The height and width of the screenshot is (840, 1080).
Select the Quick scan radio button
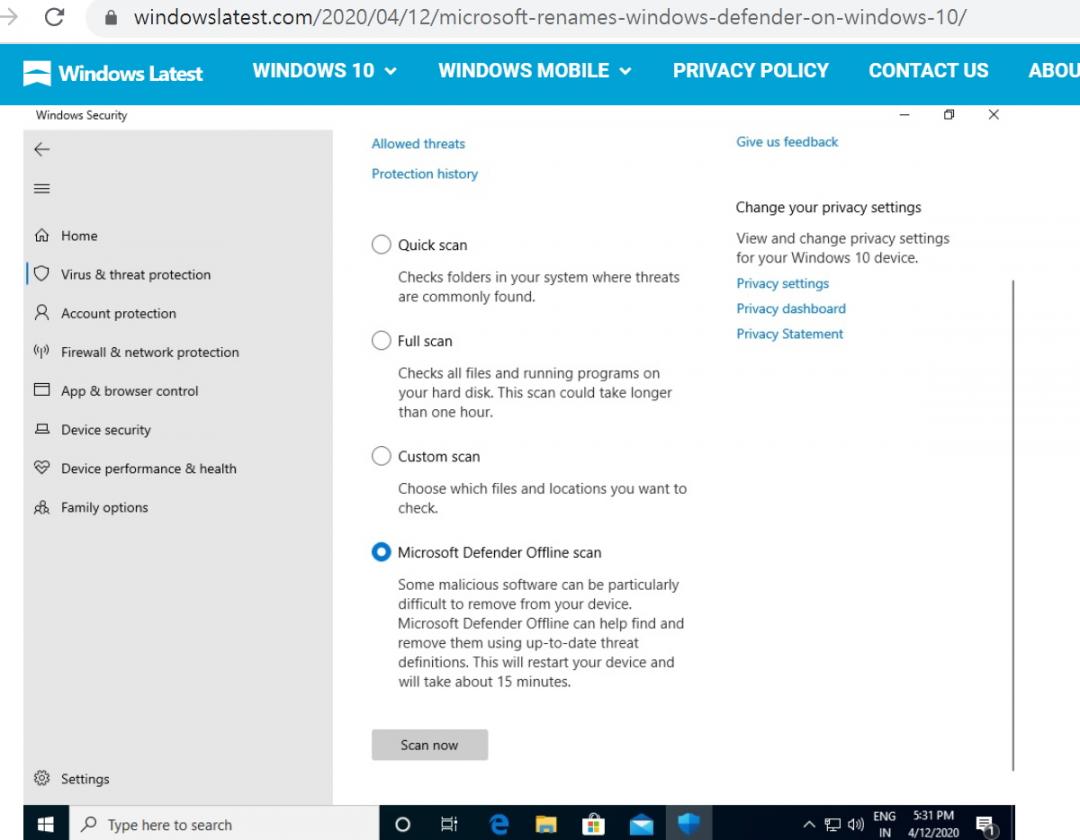[x=381, y=245]
